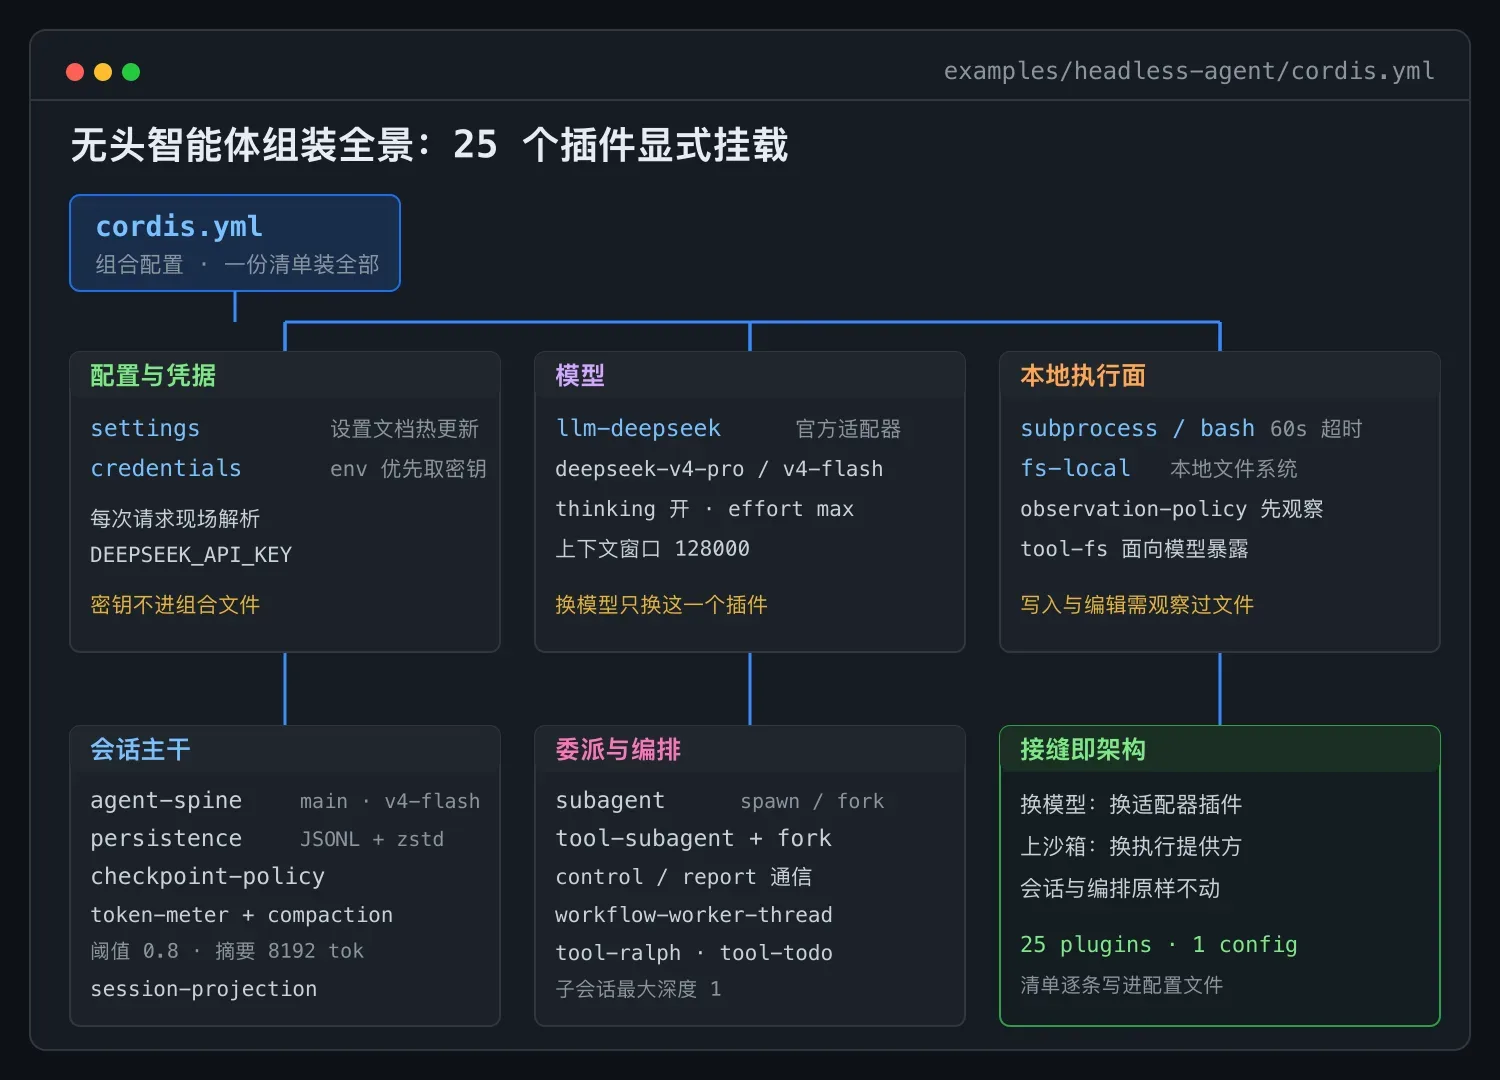1500x1080 pixels.
Task: Click the 25 plugins · 1 config line
Action: click(1158, 945)
